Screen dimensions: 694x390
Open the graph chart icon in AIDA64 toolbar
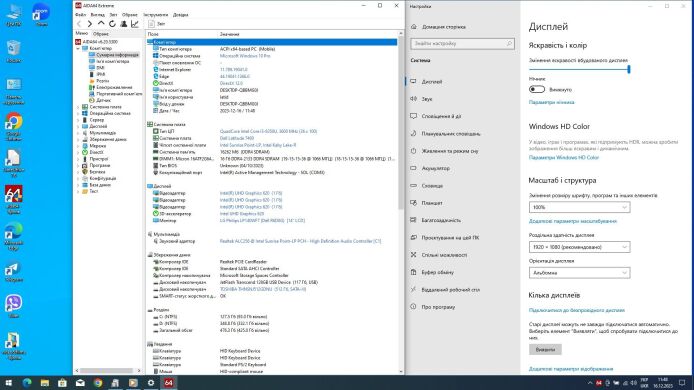[135, 24]
